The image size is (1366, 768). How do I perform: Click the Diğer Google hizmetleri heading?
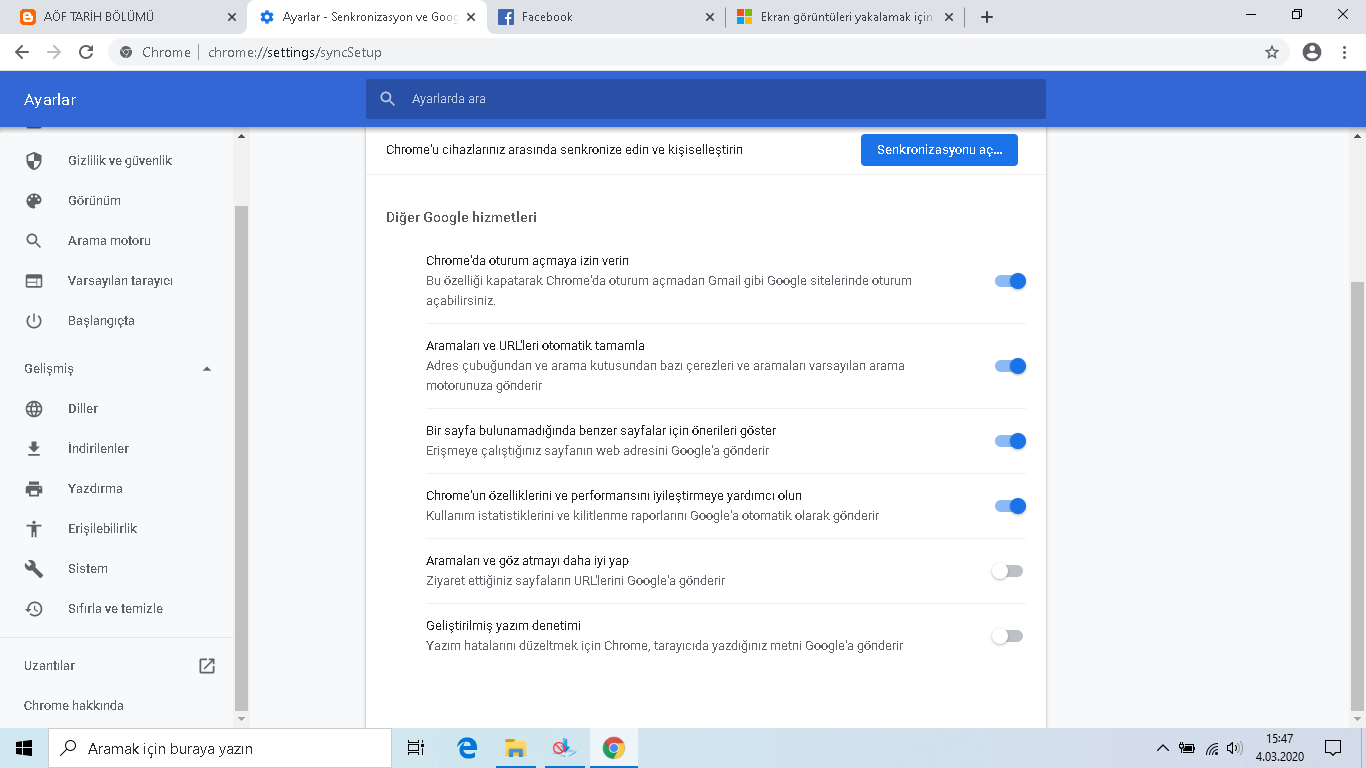click(x=462, y=217)
